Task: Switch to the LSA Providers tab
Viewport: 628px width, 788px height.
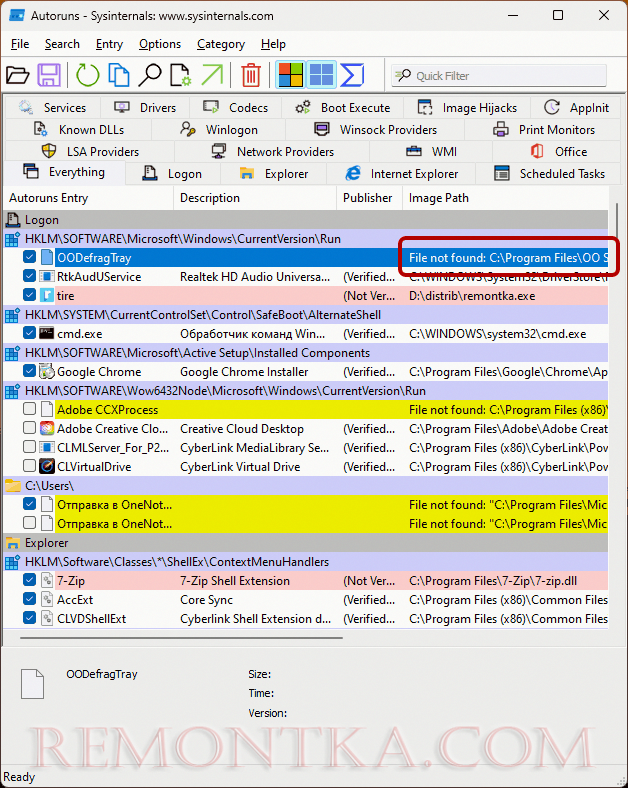Action: coord(90,152)
